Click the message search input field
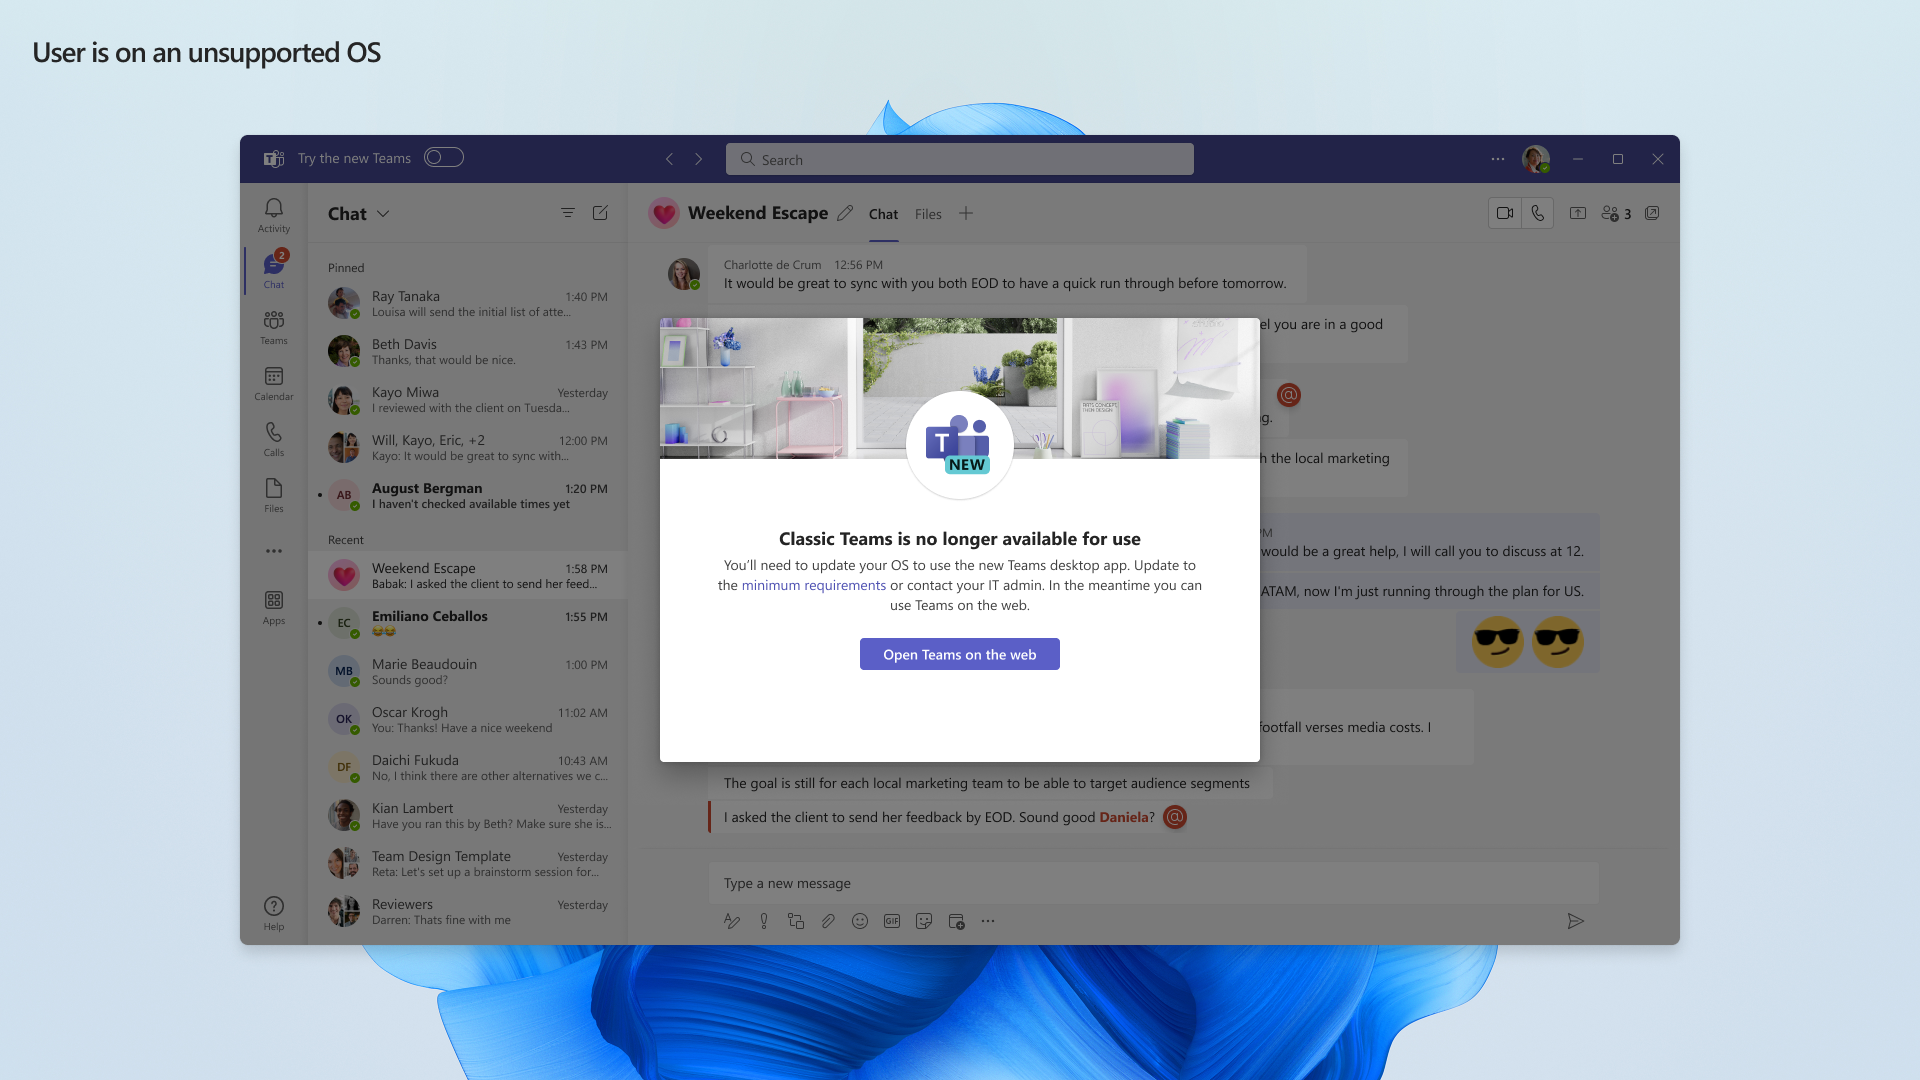 point(960,158)
